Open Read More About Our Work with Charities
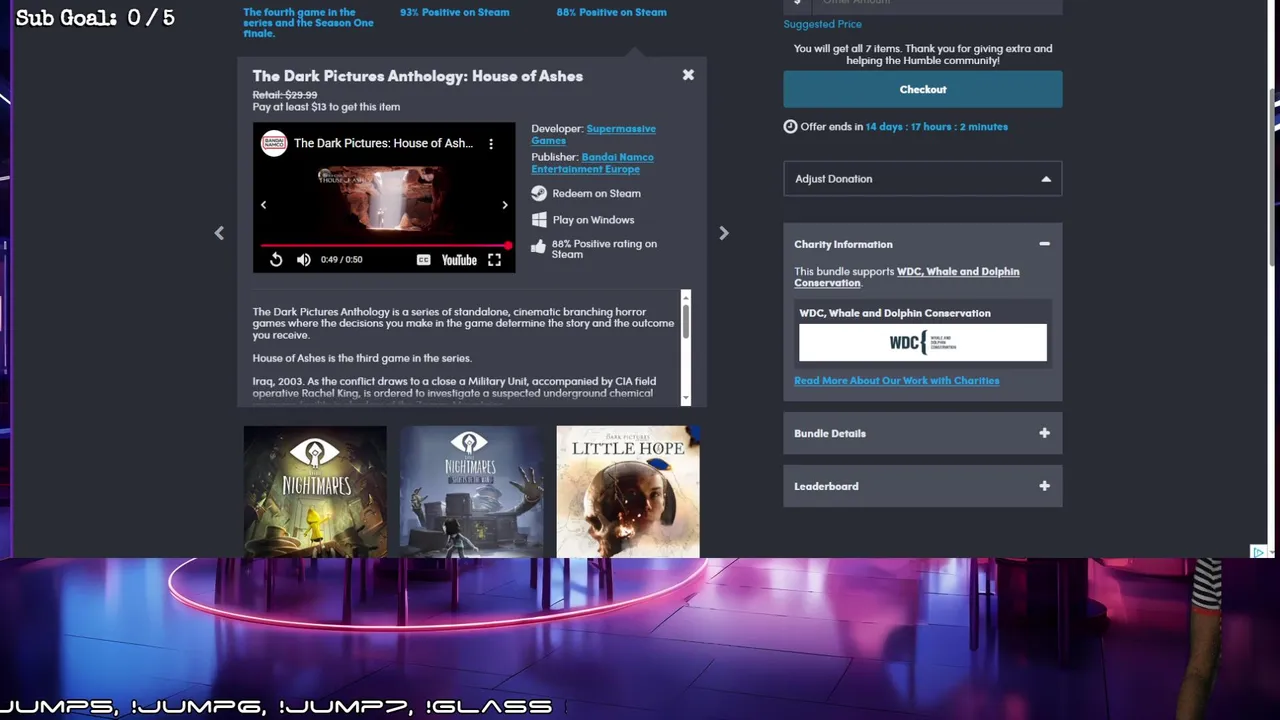The image size is (1280, 720). pyautogui.click(x=896, y=380)
